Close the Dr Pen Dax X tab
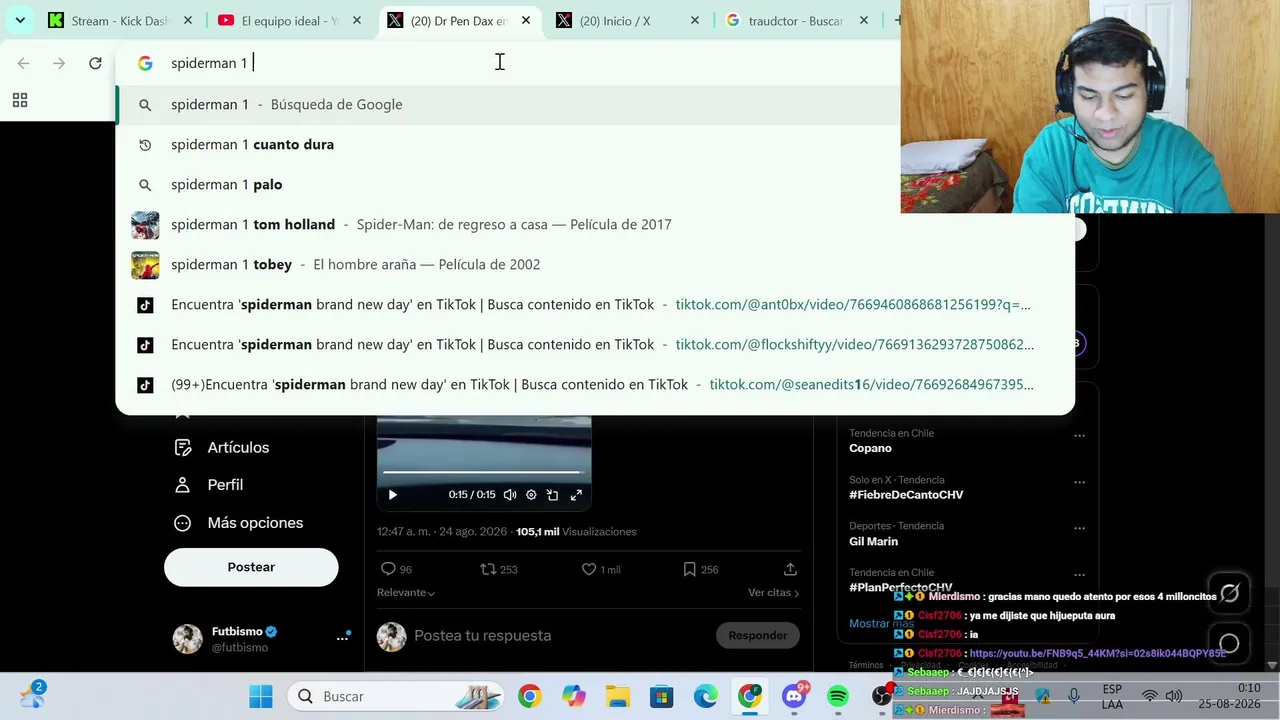Image resolution: width=1280 pixels, height=720 pixels. [526, 20]
